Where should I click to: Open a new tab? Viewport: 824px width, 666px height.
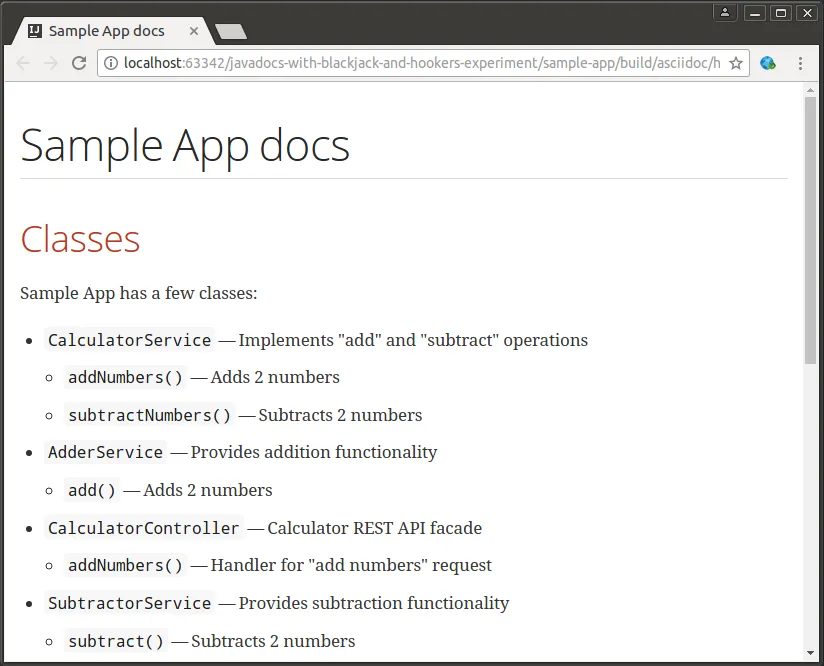pos(231,32)
